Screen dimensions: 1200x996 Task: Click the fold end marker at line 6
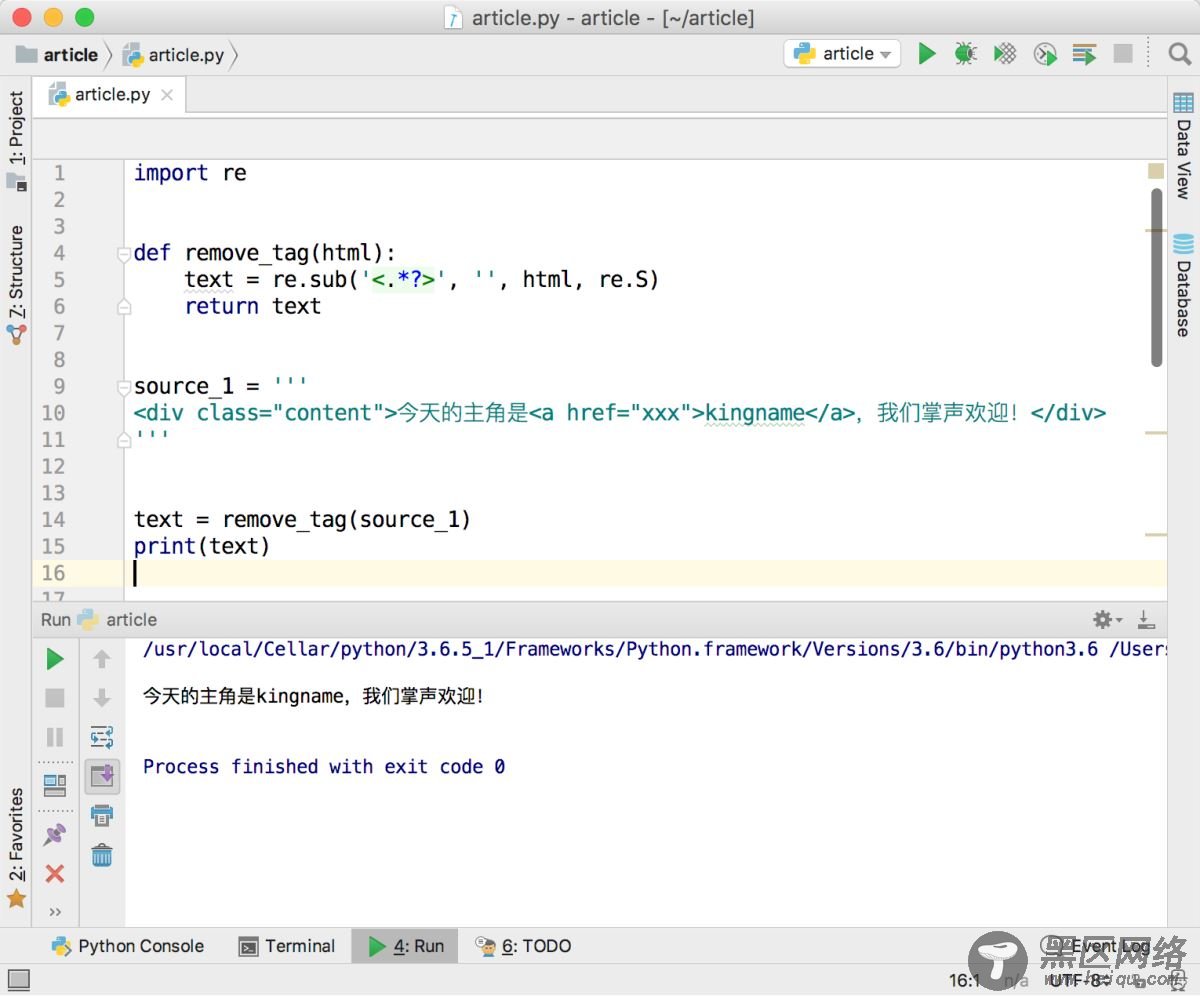124,306
